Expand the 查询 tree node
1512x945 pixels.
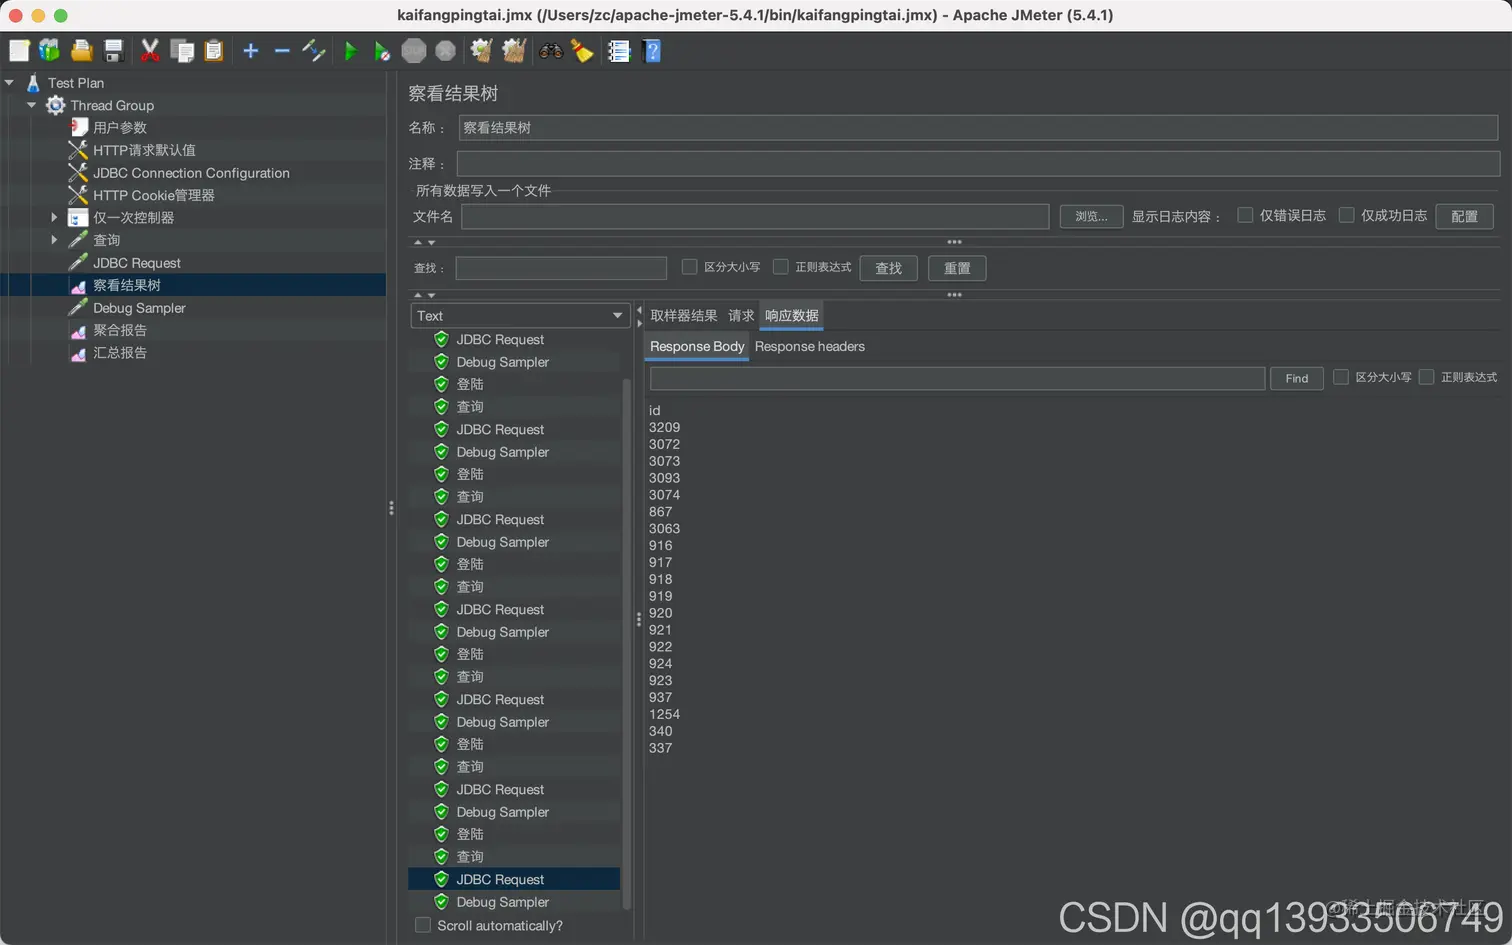(55, 240)
